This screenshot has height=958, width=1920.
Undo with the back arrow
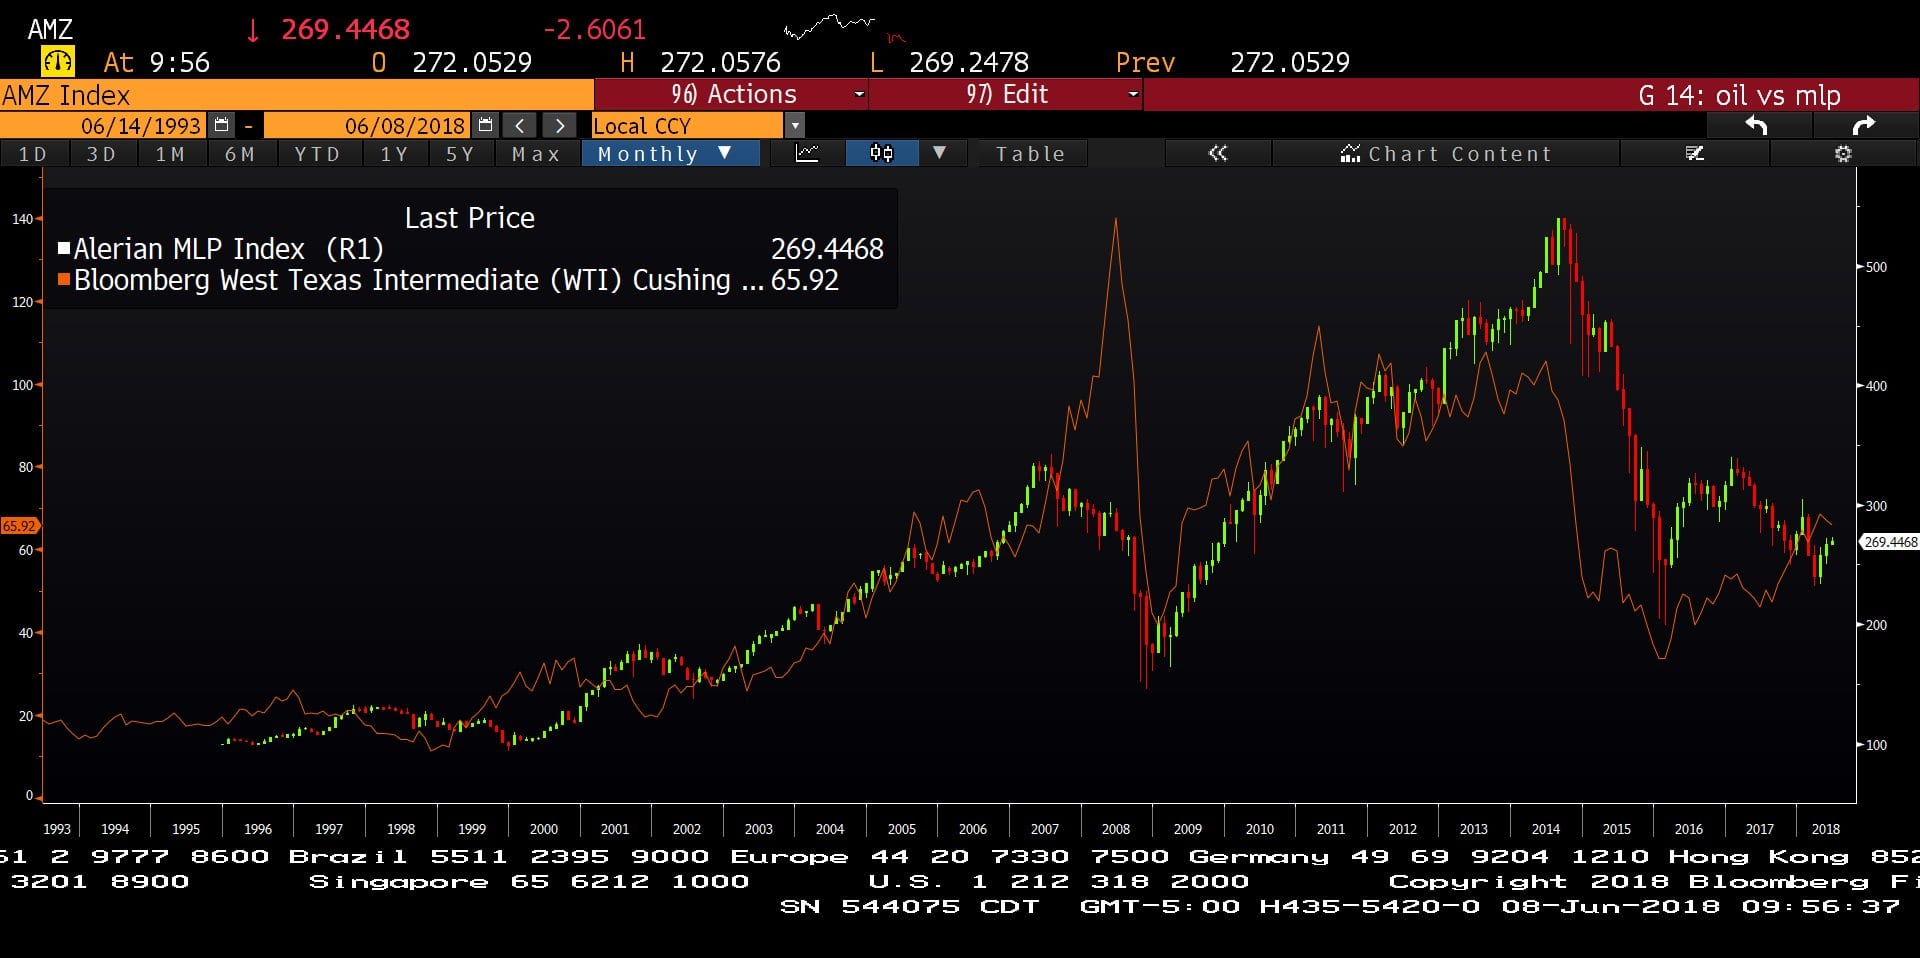click(x=1757, y=125)
